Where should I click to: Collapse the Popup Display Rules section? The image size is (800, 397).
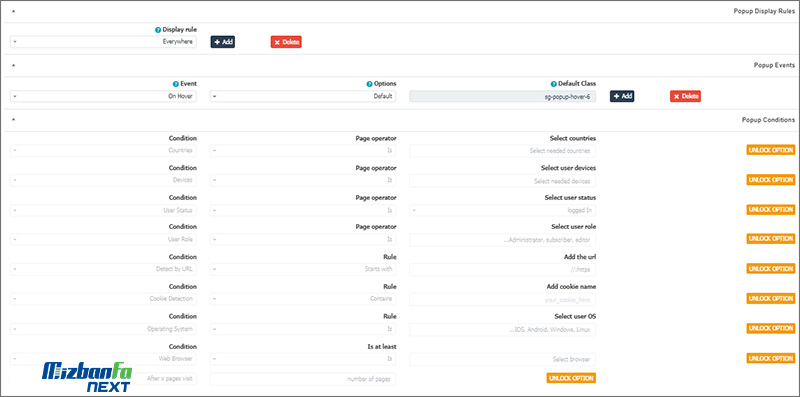click(x=13, y=11)
